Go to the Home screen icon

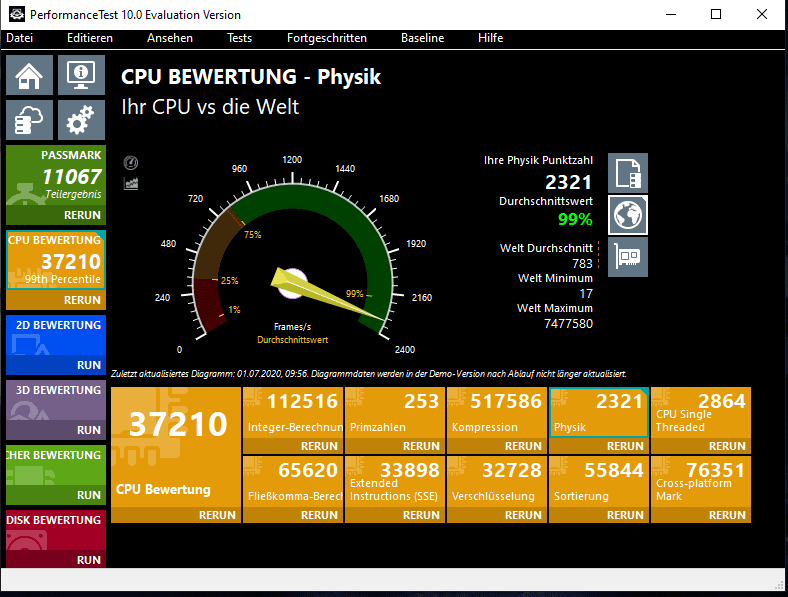point(29,75)
